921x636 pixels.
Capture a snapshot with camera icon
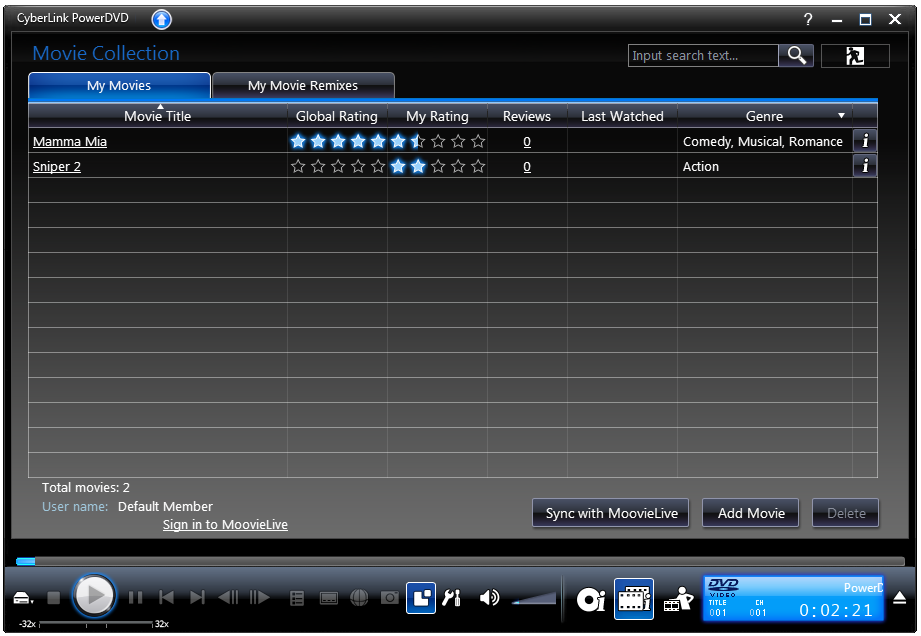(389, 598)
